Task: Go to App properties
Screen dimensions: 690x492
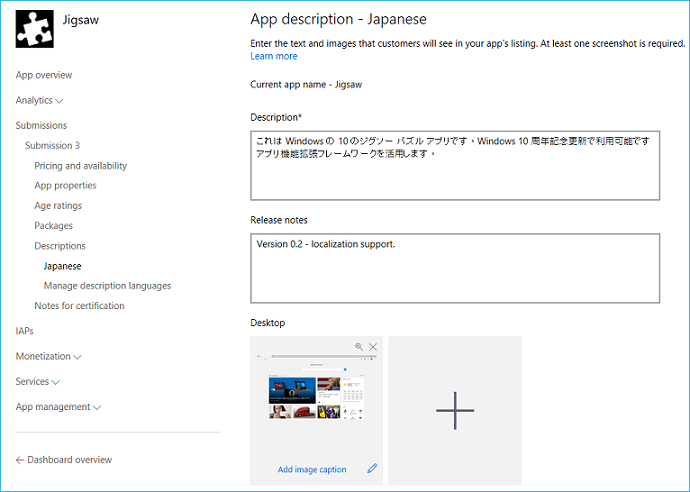Action: click(x=65, y=185)
